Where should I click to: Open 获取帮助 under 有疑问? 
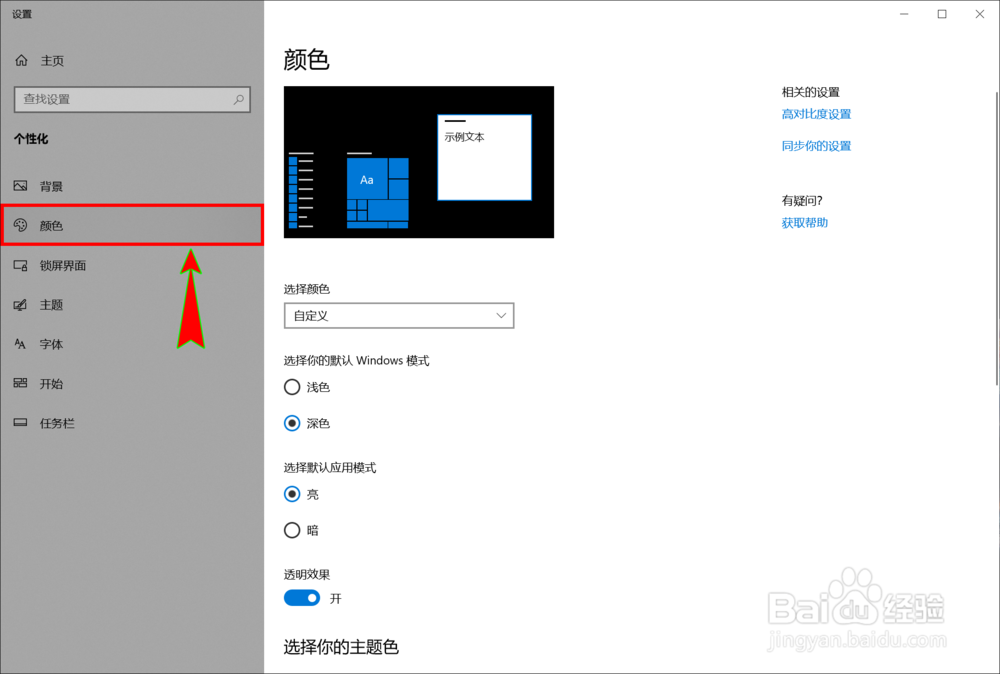coord(803,222)
